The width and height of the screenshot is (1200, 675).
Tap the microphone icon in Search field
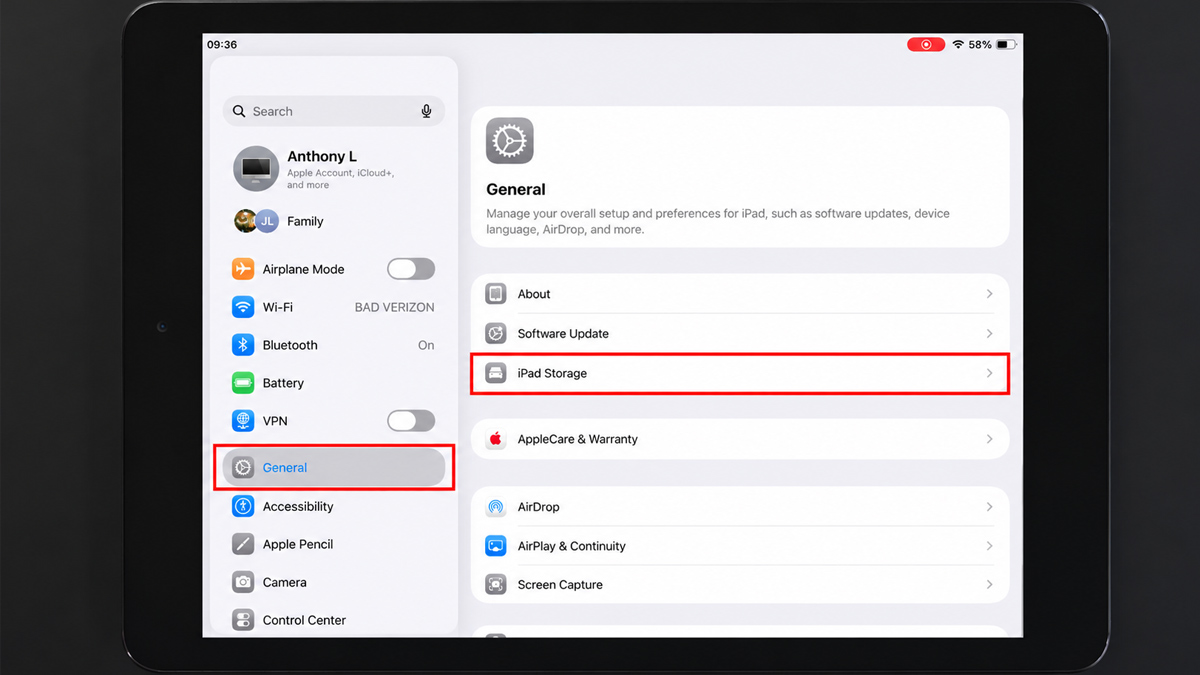(426, 111)
